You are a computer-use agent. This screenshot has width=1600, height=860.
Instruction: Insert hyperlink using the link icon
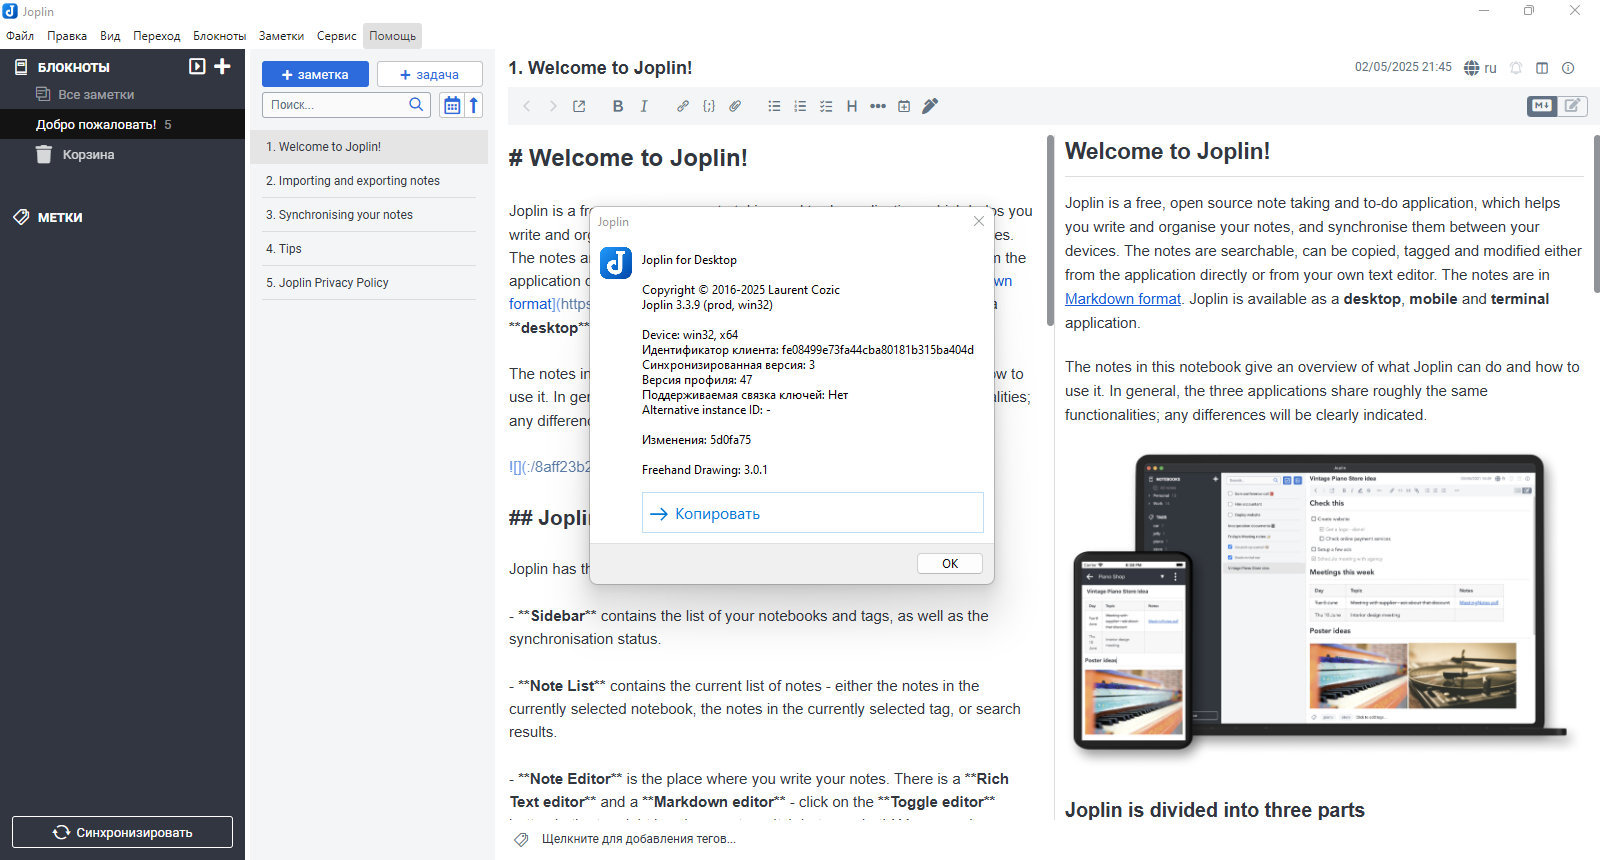(683, 106)
